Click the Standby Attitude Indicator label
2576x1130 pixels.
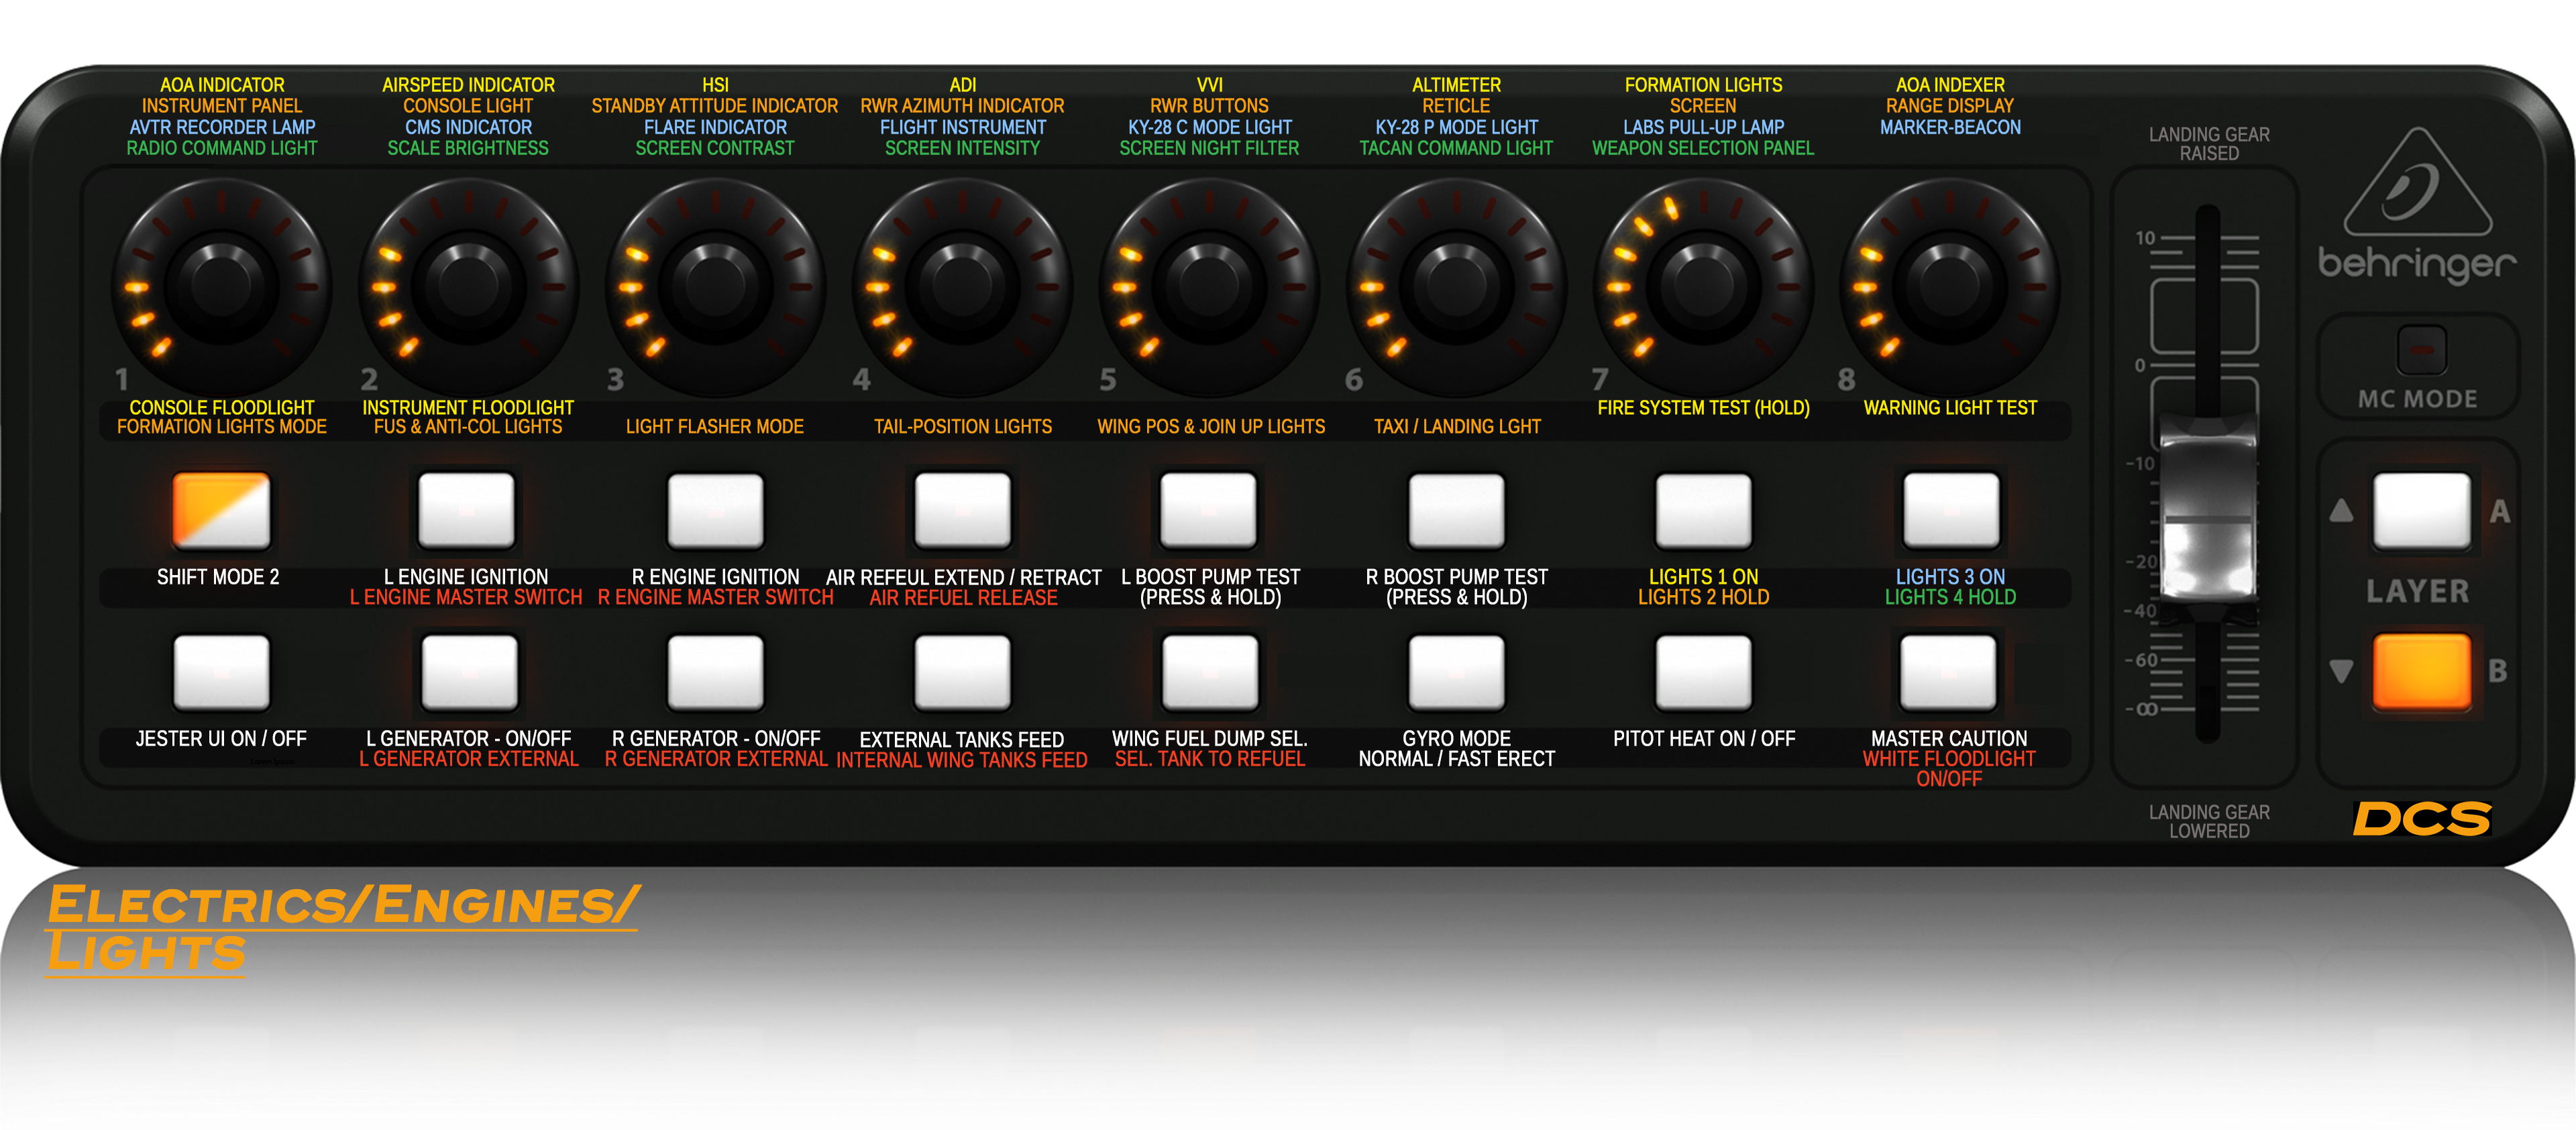coord(715,106)
